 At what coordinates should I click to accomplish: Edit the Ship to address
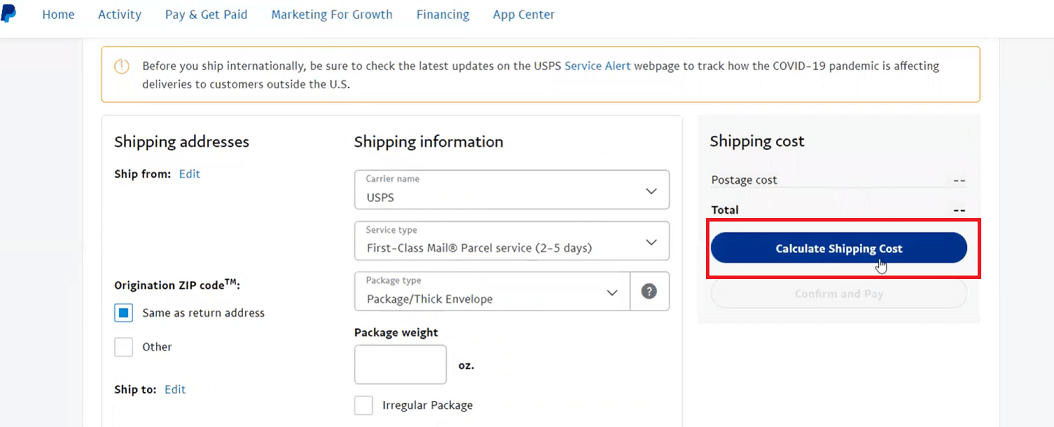coord(175,389)
